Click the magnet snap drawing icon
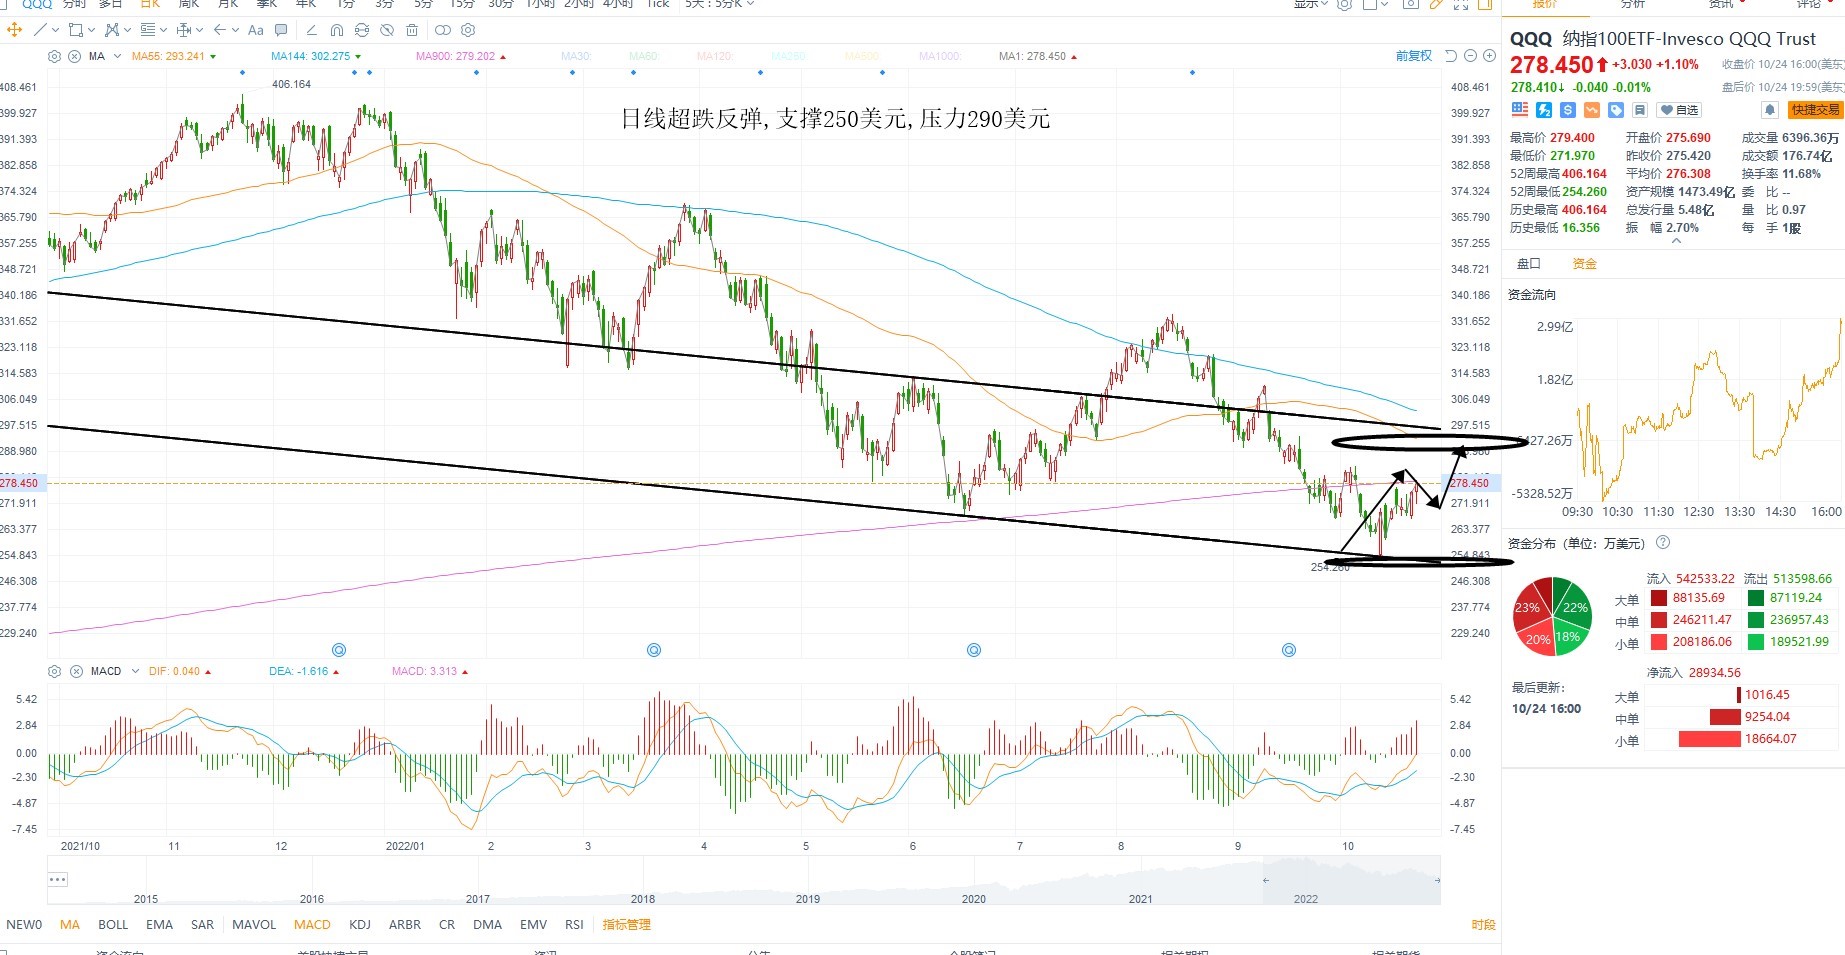 coord(337,30)
